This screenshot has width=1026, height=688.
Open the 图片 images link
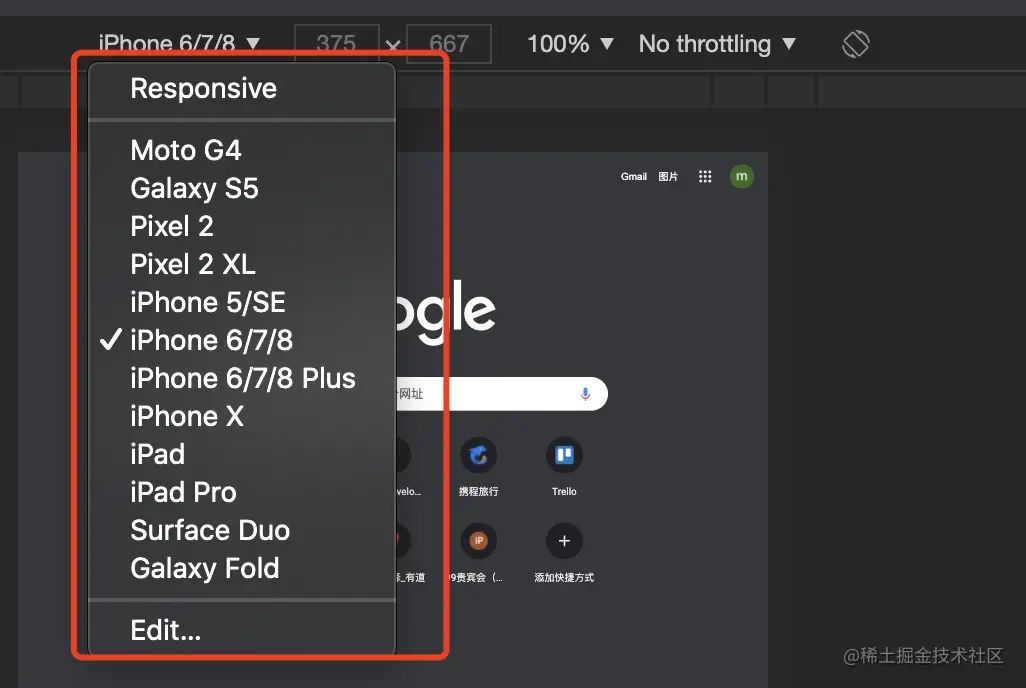point(668,177)
